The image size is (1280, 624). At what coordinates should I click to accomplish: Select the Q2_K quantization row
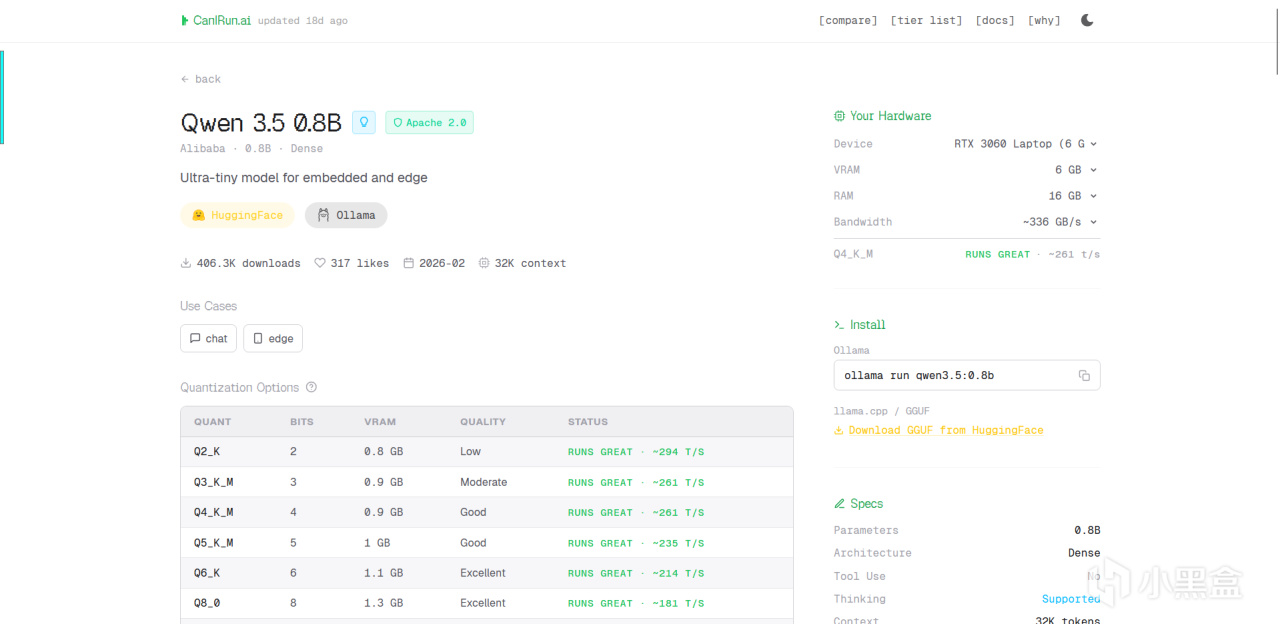coord(486,452)
